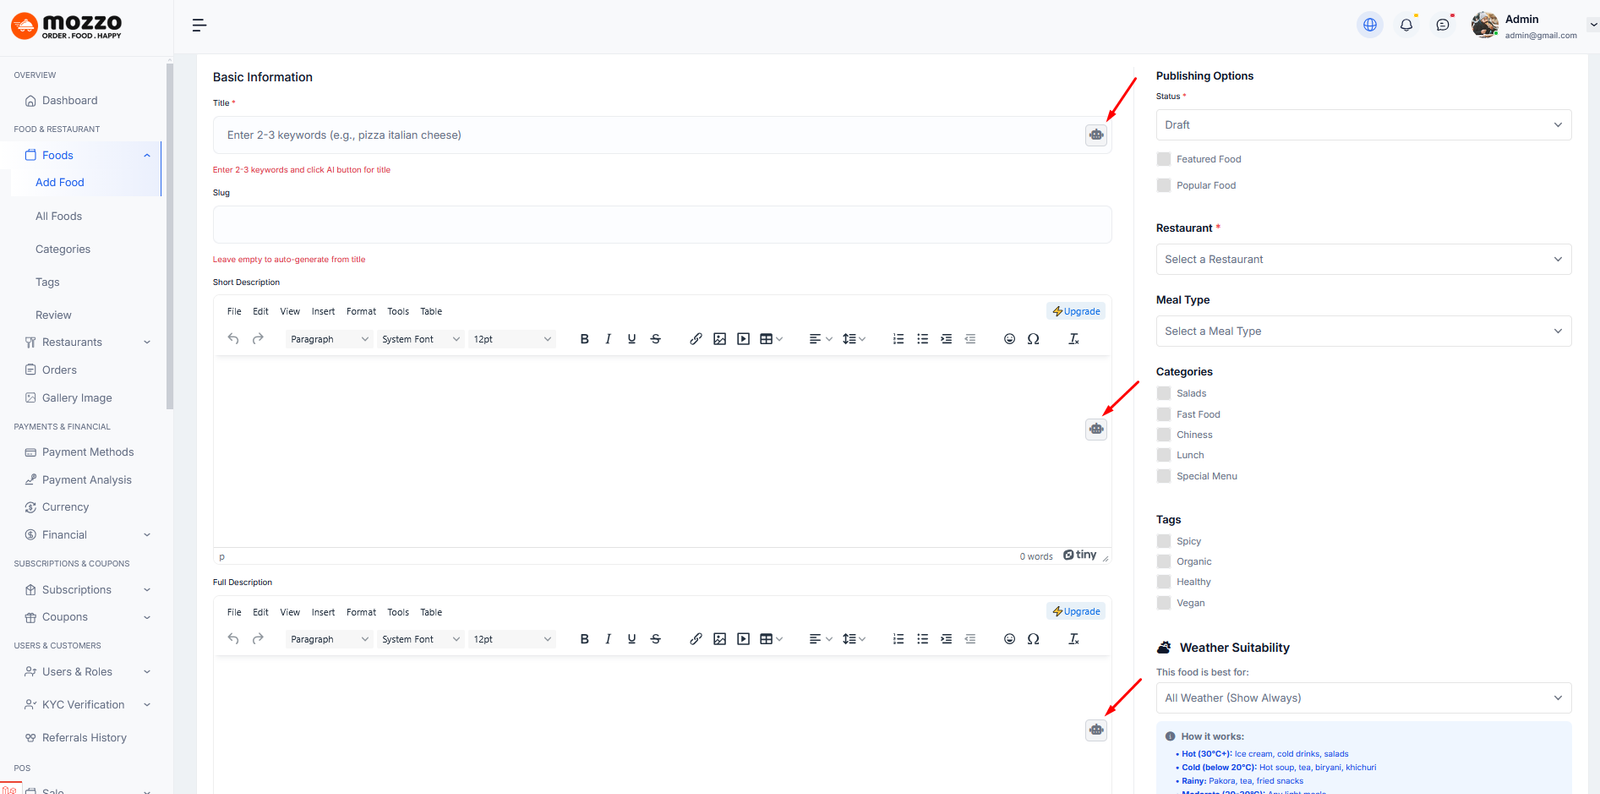1600x794 pixels.
Task: Tick the Vegan tag checkbox
Action: click(x=1164, y=603)
